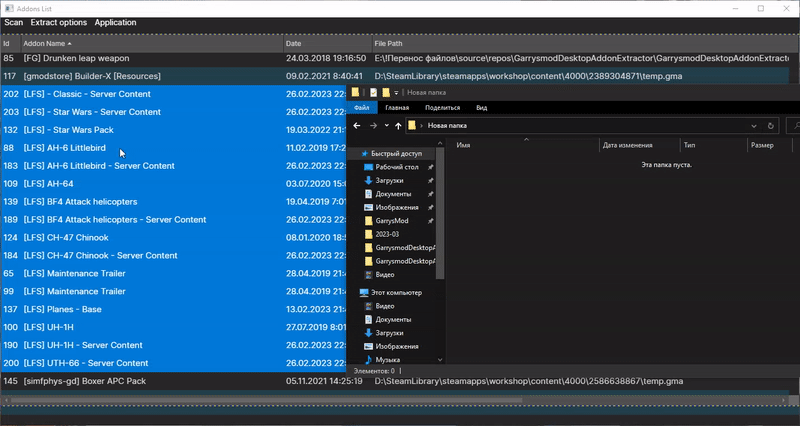Select [simfphys-gd] Boxer APC Pack row
The width and height of the screenshot is (800, 426).
tap(395, 381)
